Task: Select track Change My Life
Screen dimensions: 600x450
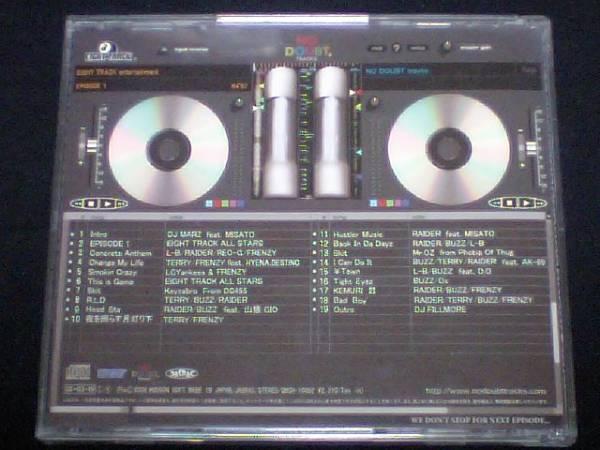Action: pos(116,262)
